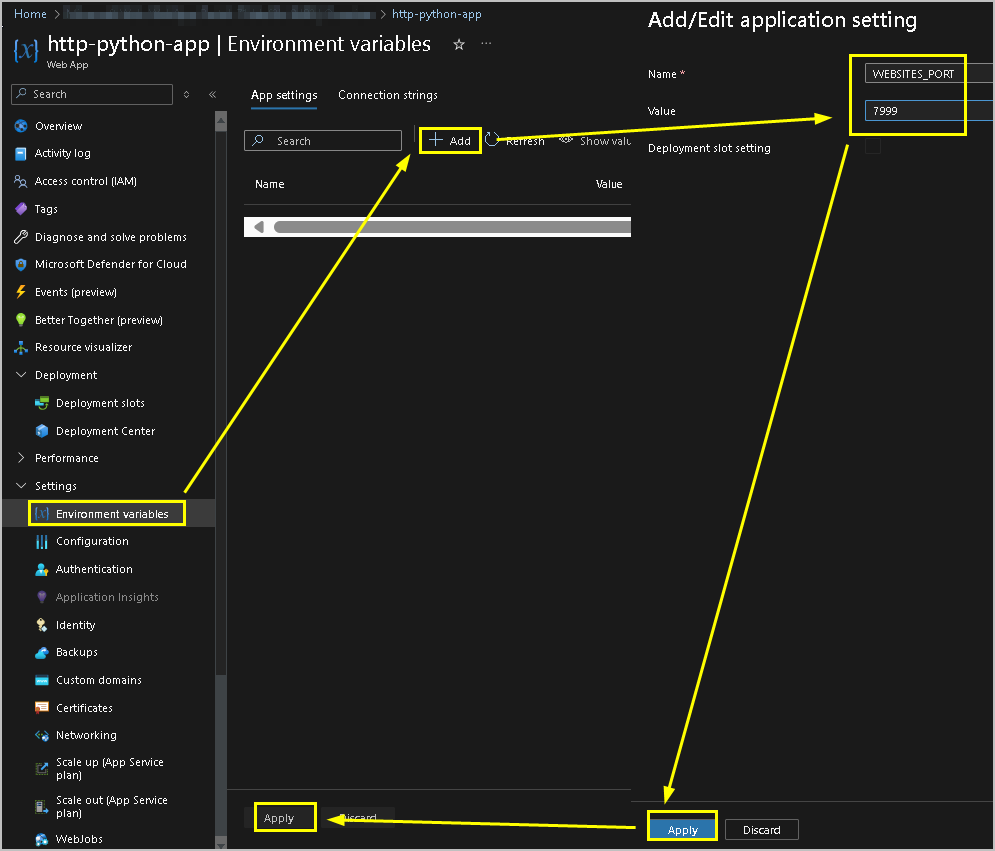Sort by the Name column header
The image size is (995, 851).
point(270,184)
